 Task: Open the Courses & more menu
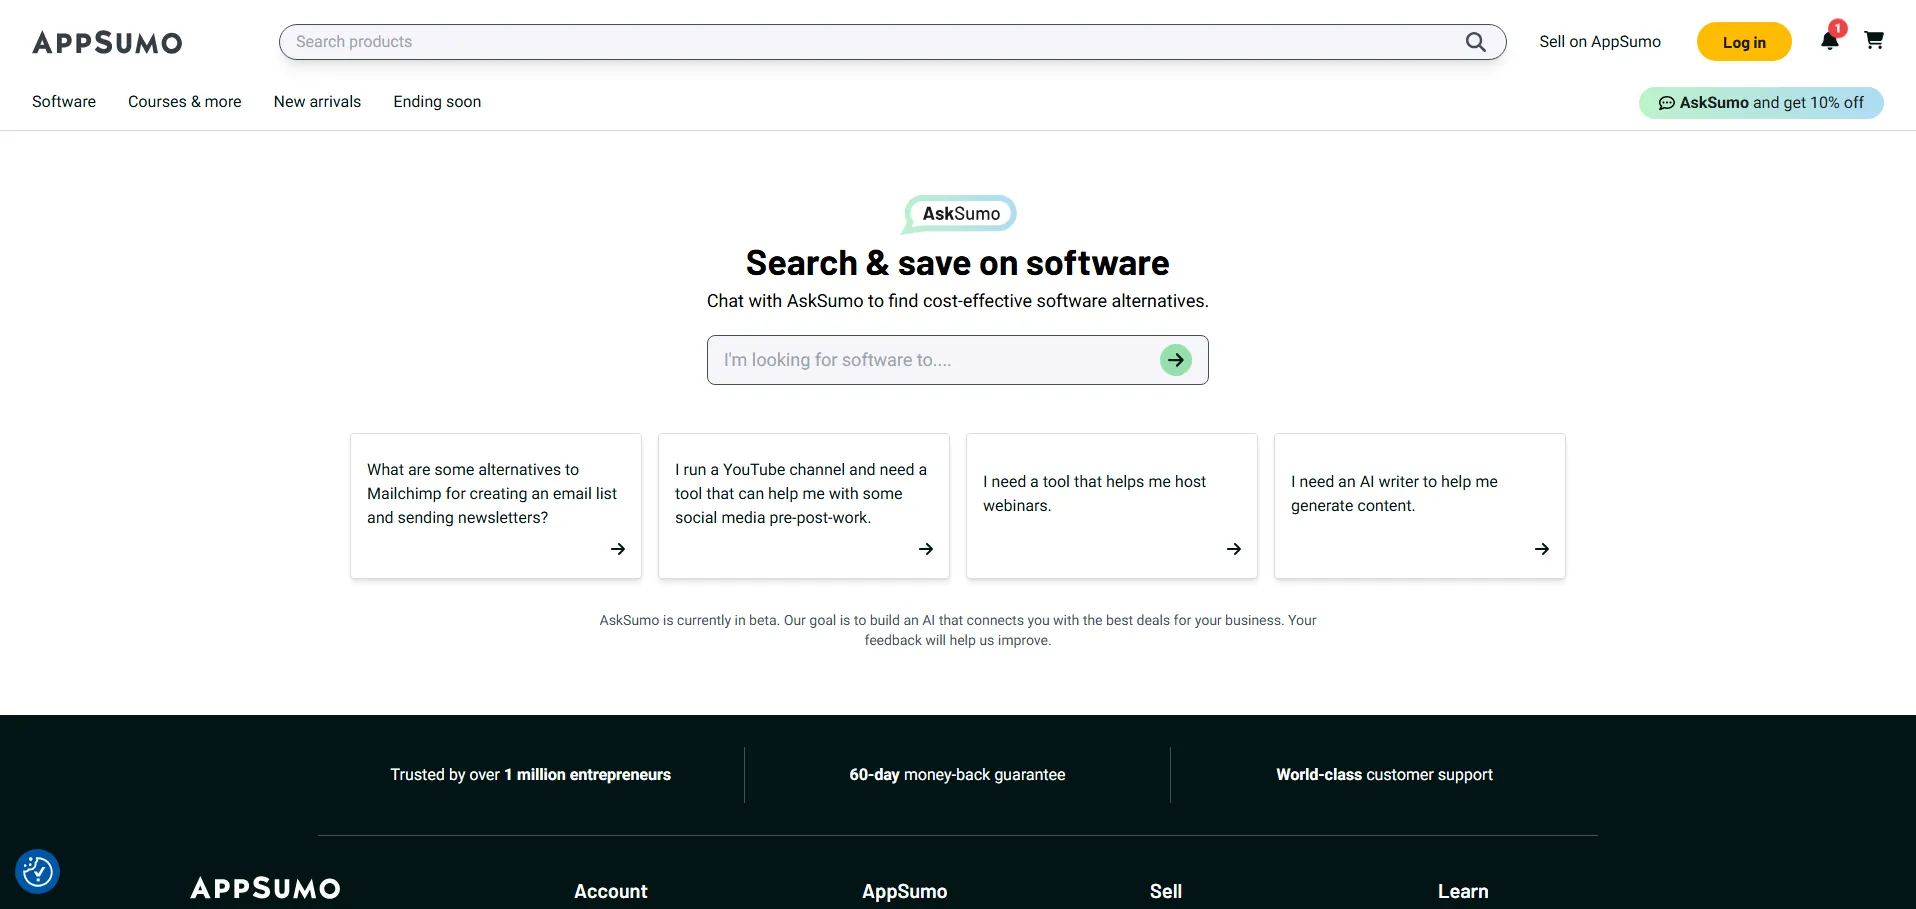185,102
